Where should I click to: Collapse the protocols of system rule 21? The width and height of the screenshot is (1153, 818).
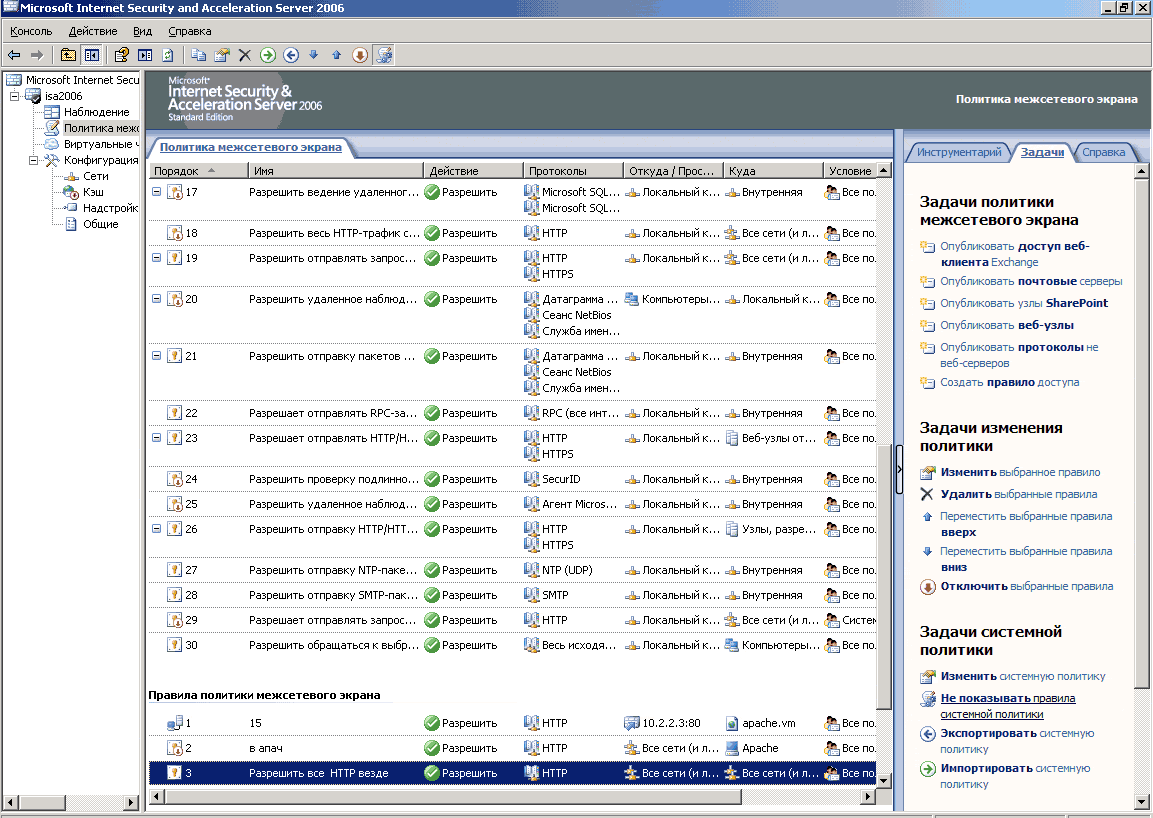(x=157, y=356)
